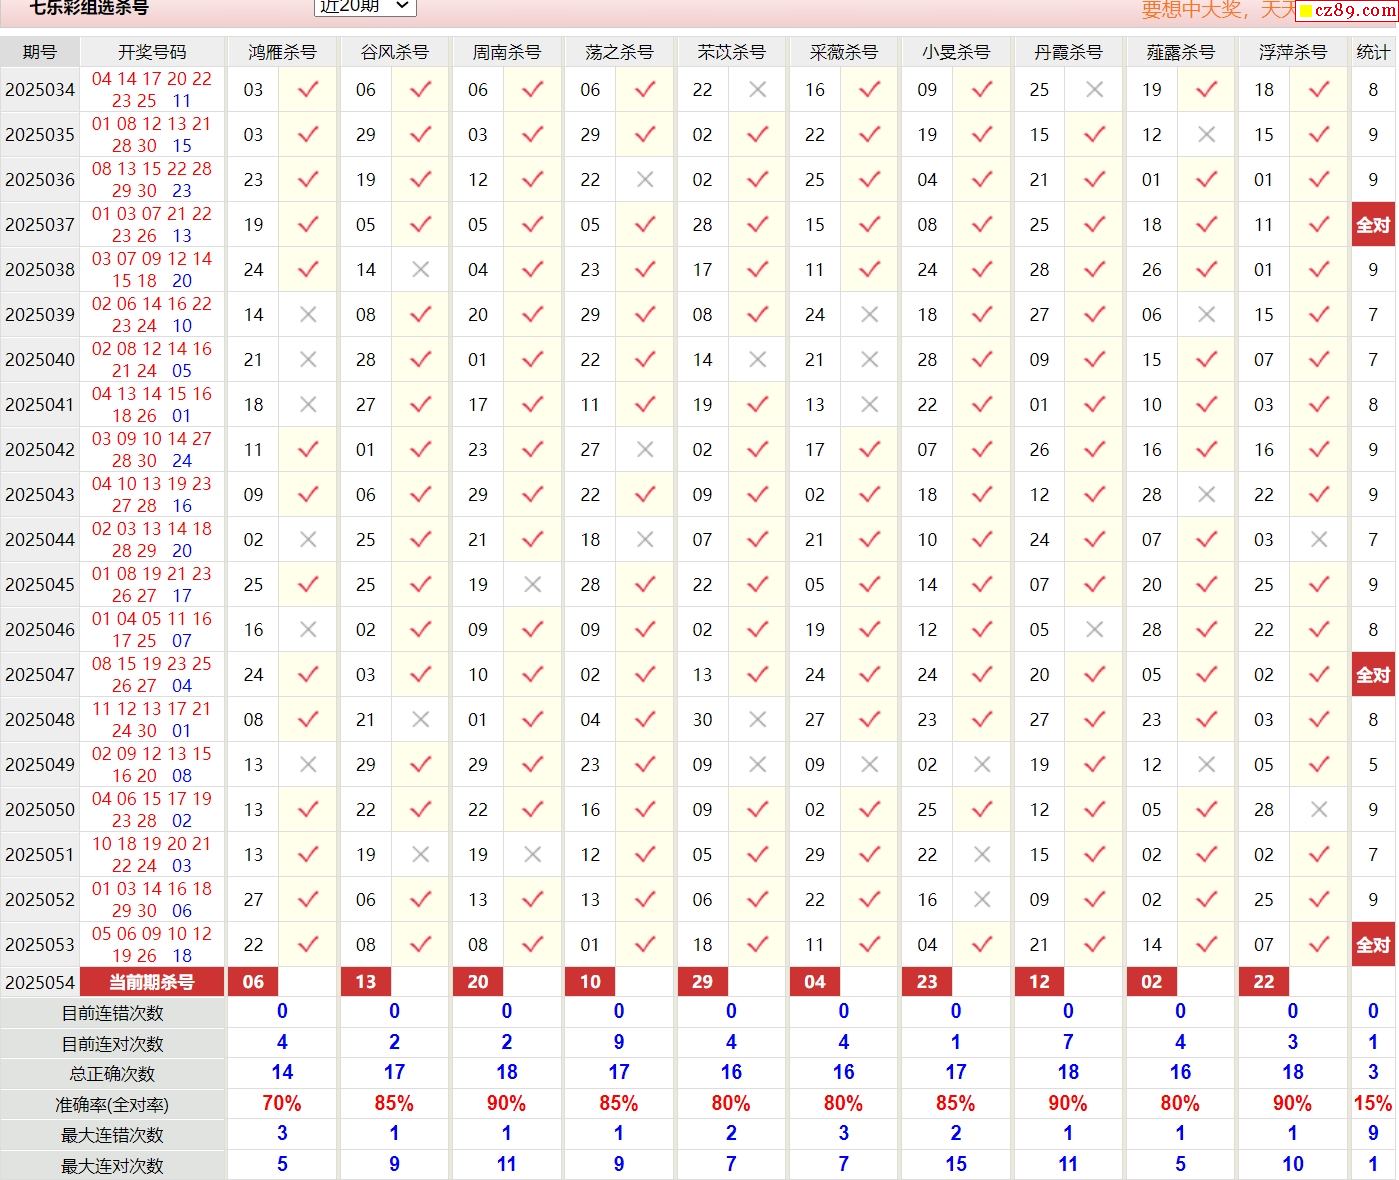Select issue number 2025050
1399x1180 pixels.
pos(40,810)
